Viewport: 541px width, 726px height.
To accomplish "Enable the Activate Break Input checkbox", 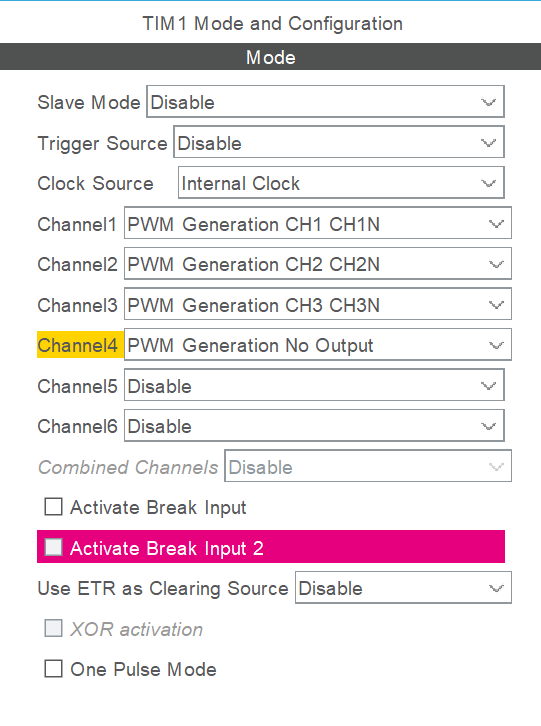I will click(x=53, y=507).
